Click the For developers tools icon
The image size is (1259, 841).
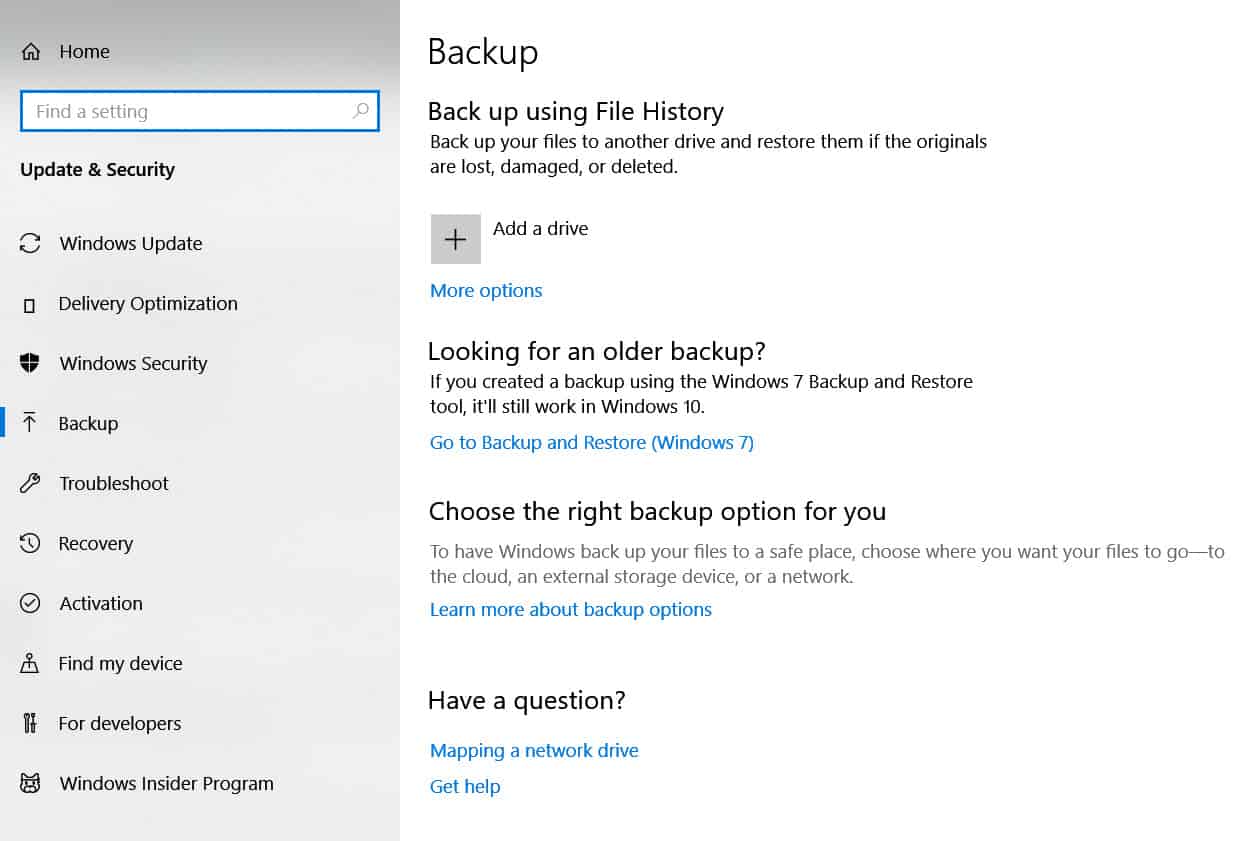(30, 724)
